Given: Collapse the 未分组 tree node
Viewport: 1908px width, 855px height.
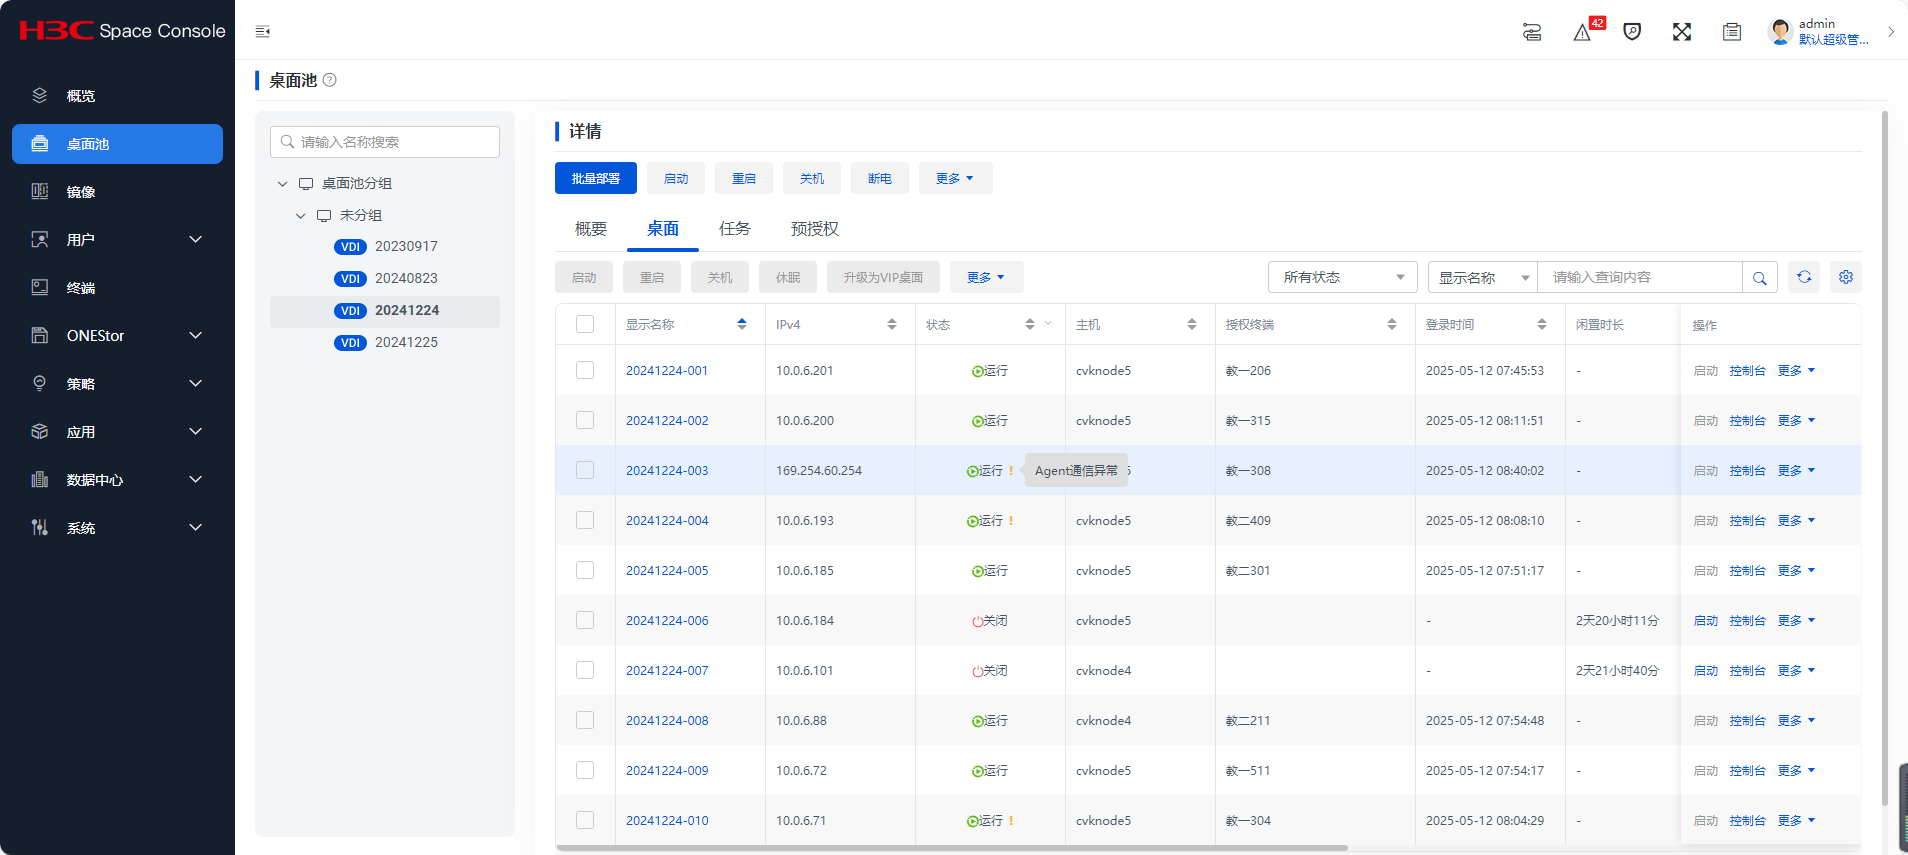Looking at the screenshot, I should tap(300, 216).
